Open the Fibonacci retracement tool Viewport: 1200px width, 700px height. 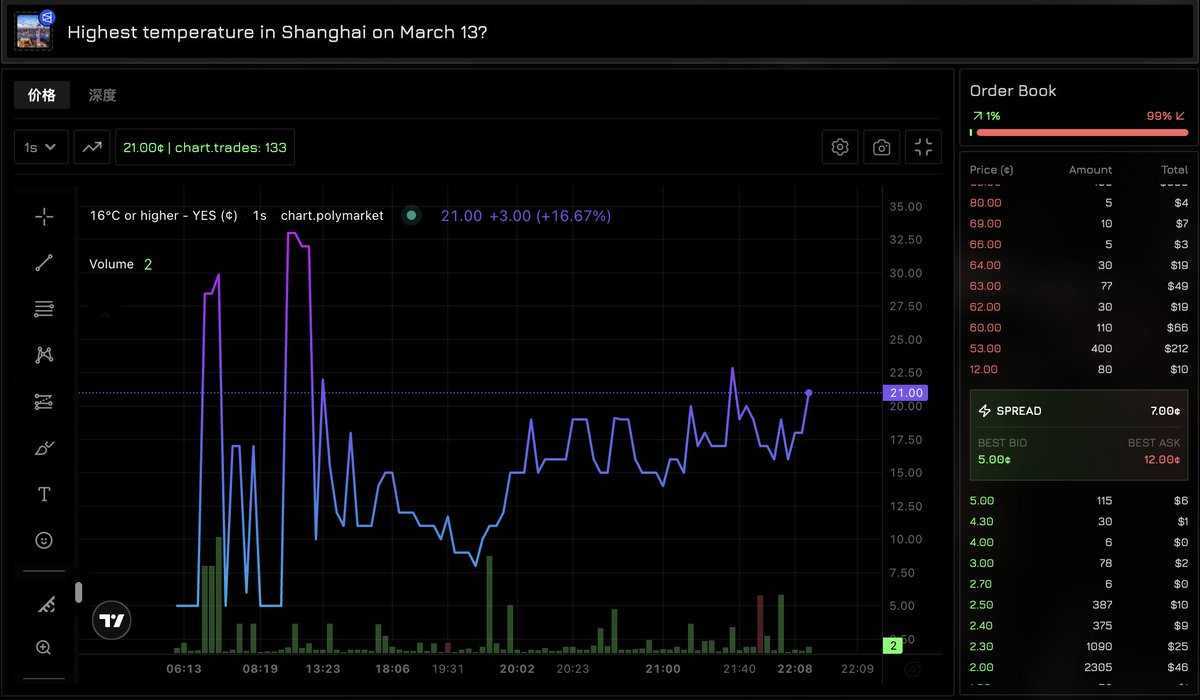[44, 309]
